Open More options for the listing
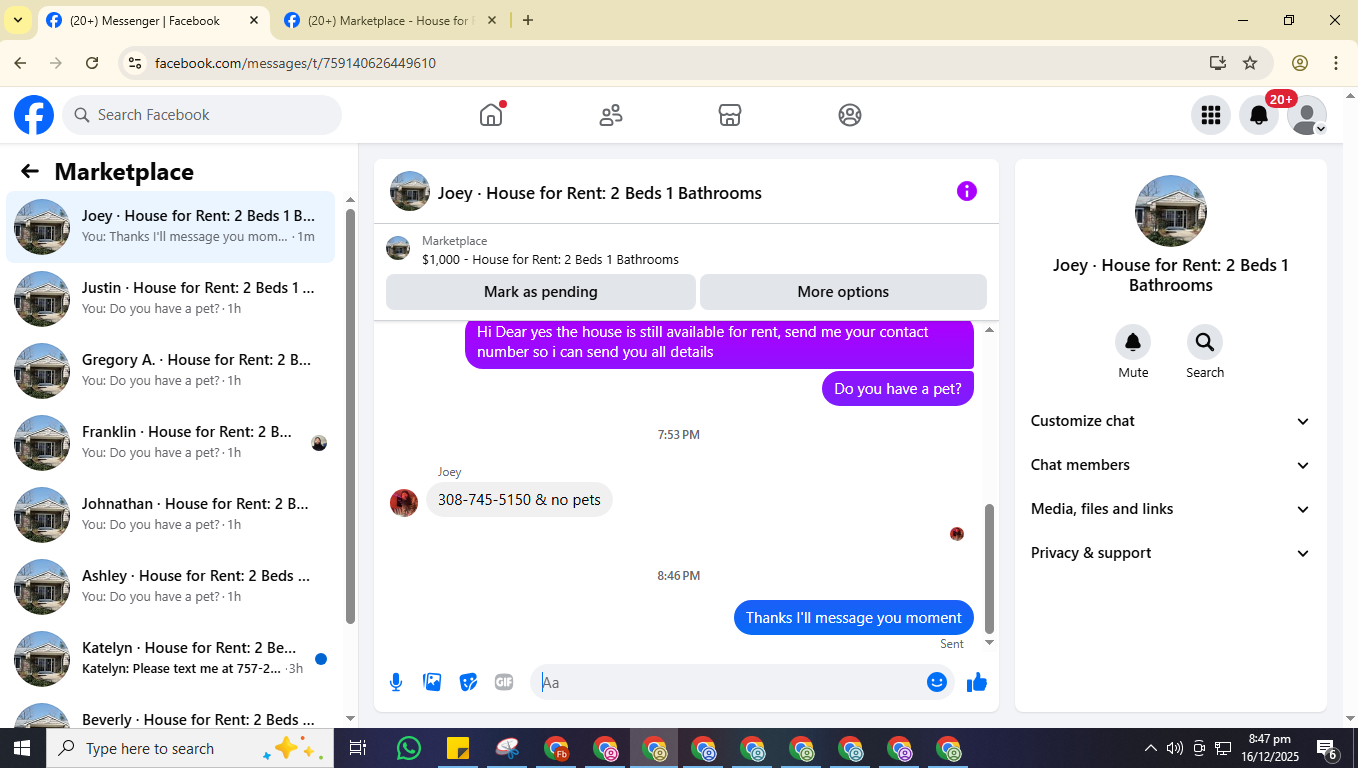 [x=843, y=292]
